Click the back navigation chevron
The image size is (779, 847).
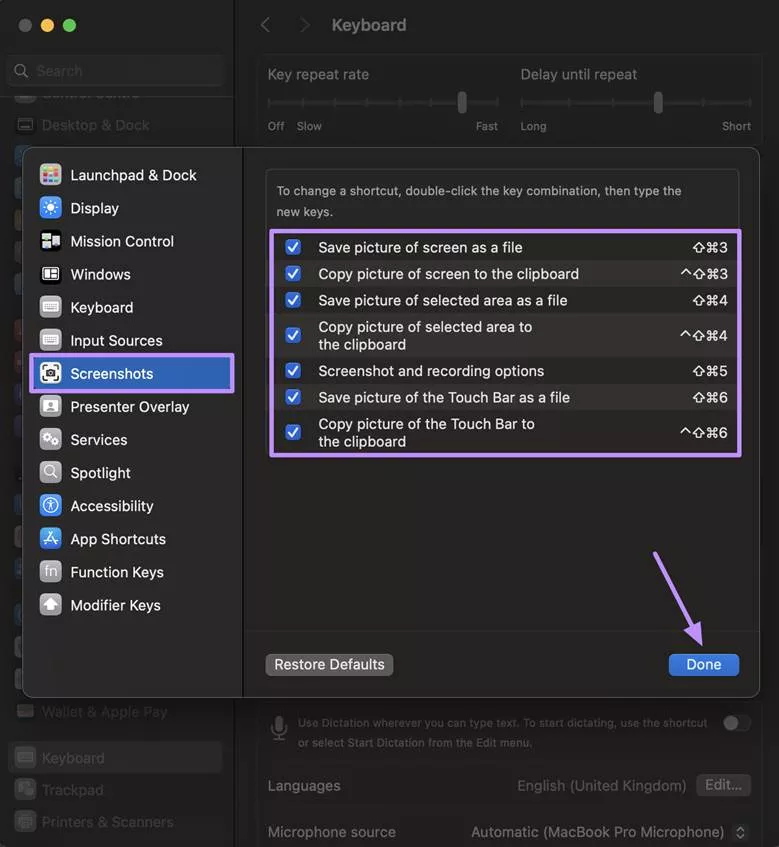tap(265, 24)
